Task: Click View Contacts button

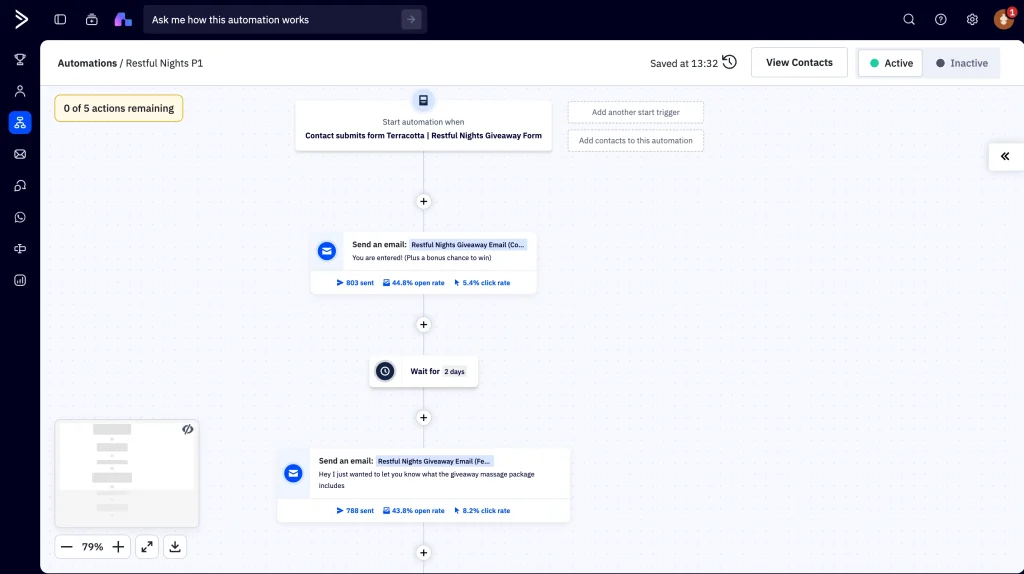Action: (799, 63)
